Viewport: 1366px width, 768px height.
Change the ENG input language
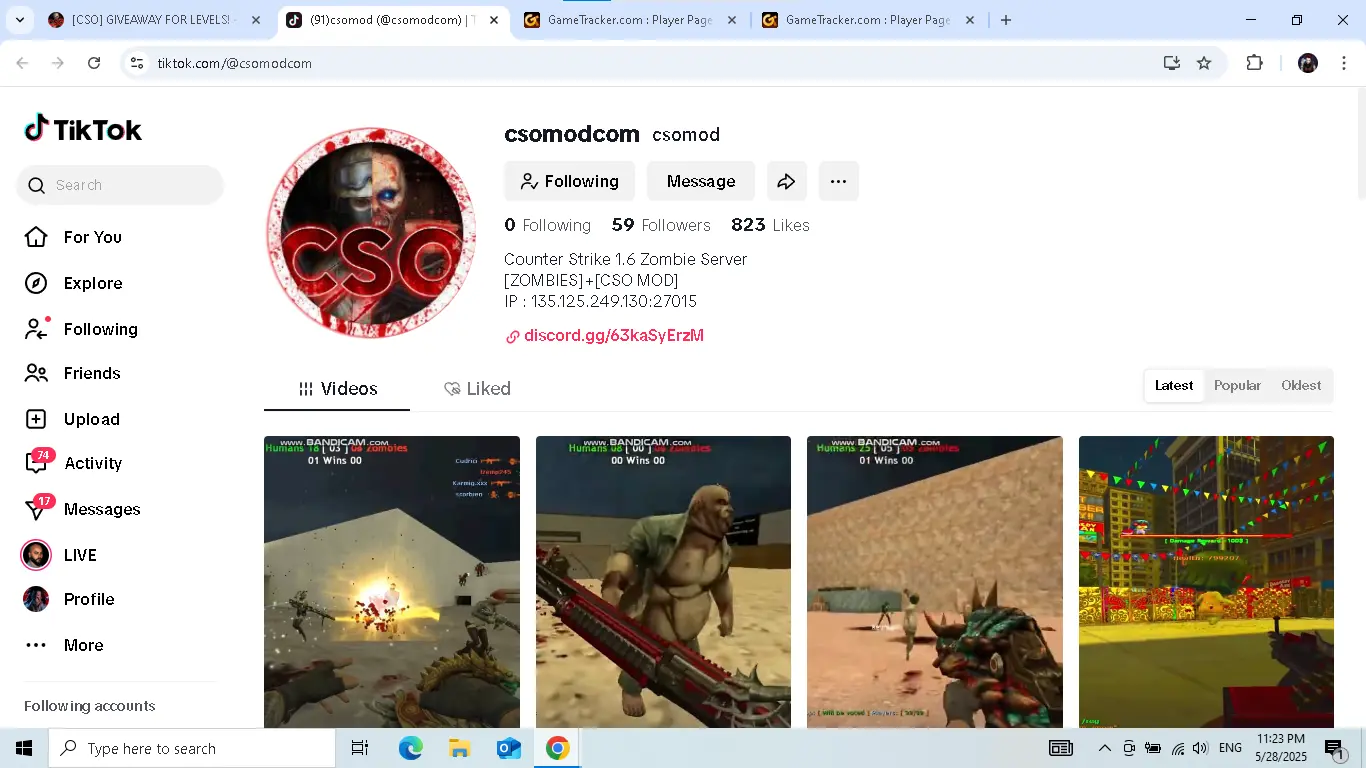1230,748
